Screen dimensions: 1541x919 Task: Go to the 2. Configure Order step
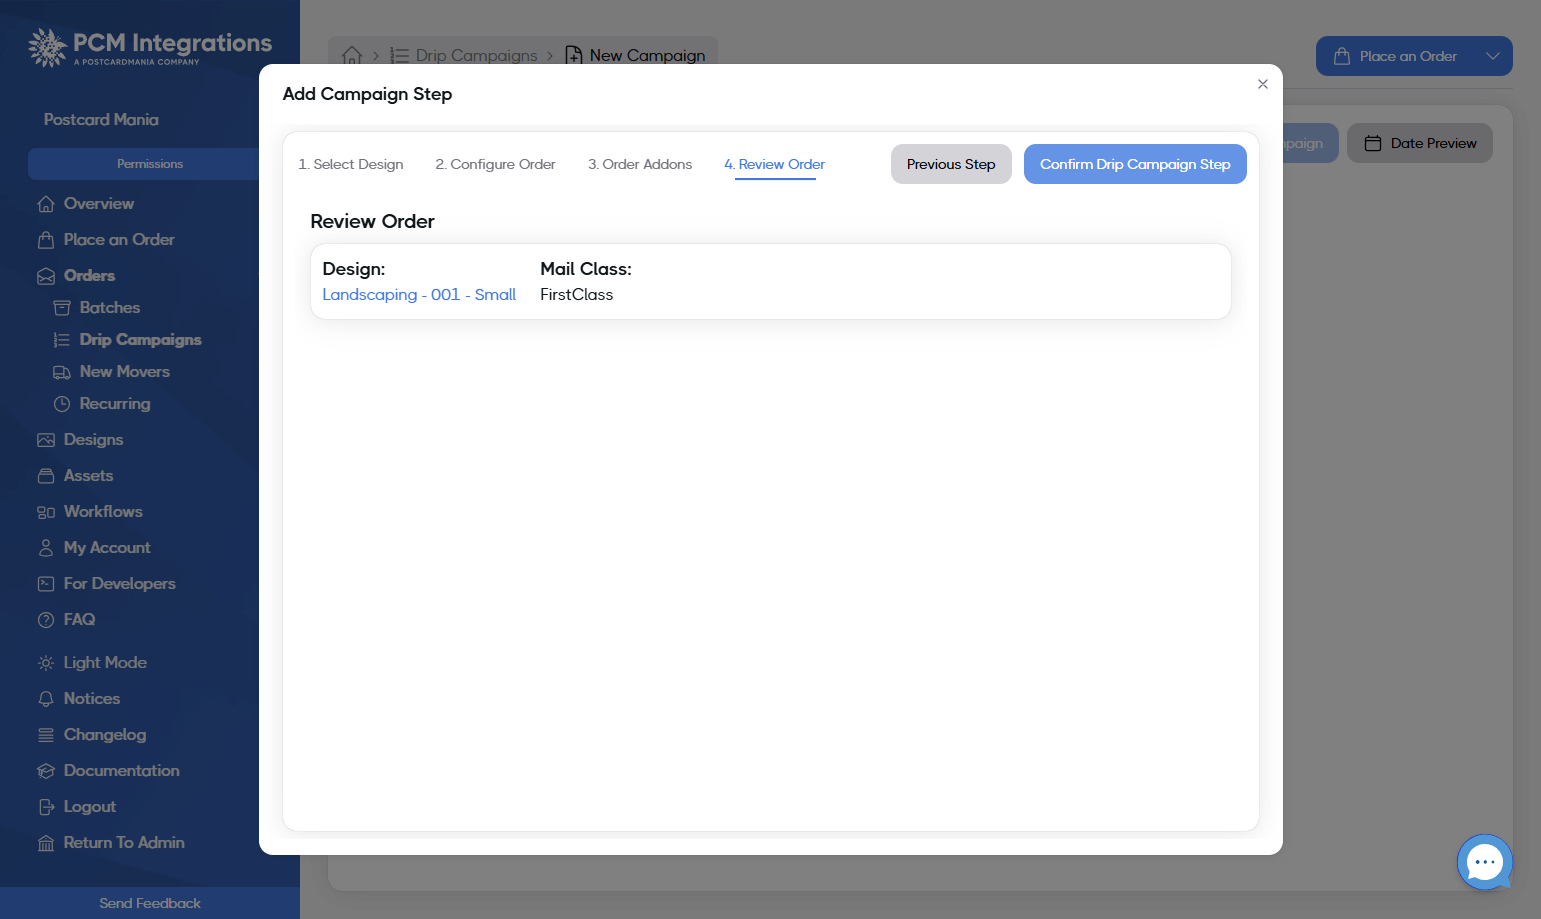[495, 164]
